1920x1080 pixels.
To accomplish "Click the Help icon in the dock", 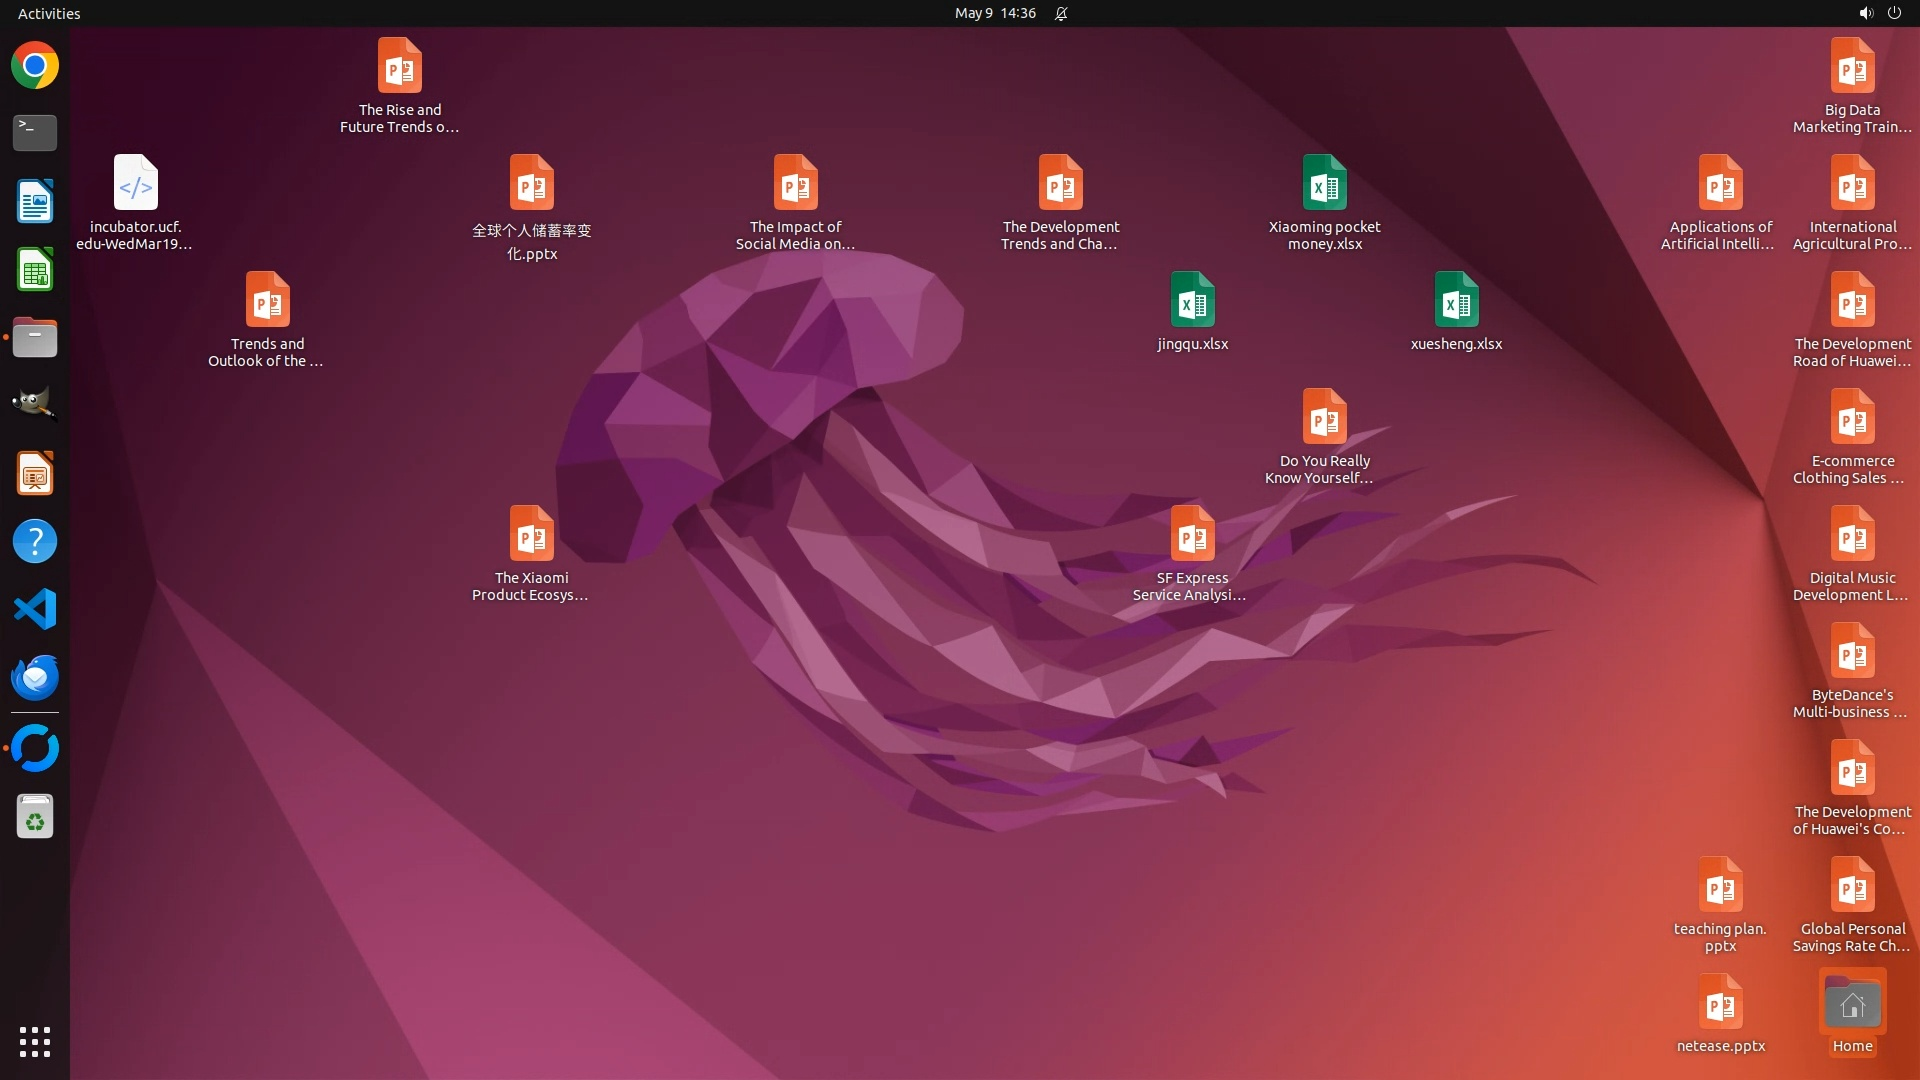I will click(x=35, y=541).
